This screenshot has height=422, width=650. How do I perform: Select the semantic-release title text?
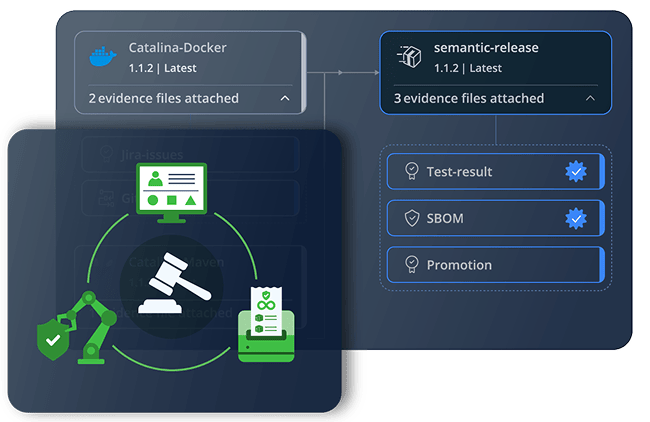[x=486, y=48]
